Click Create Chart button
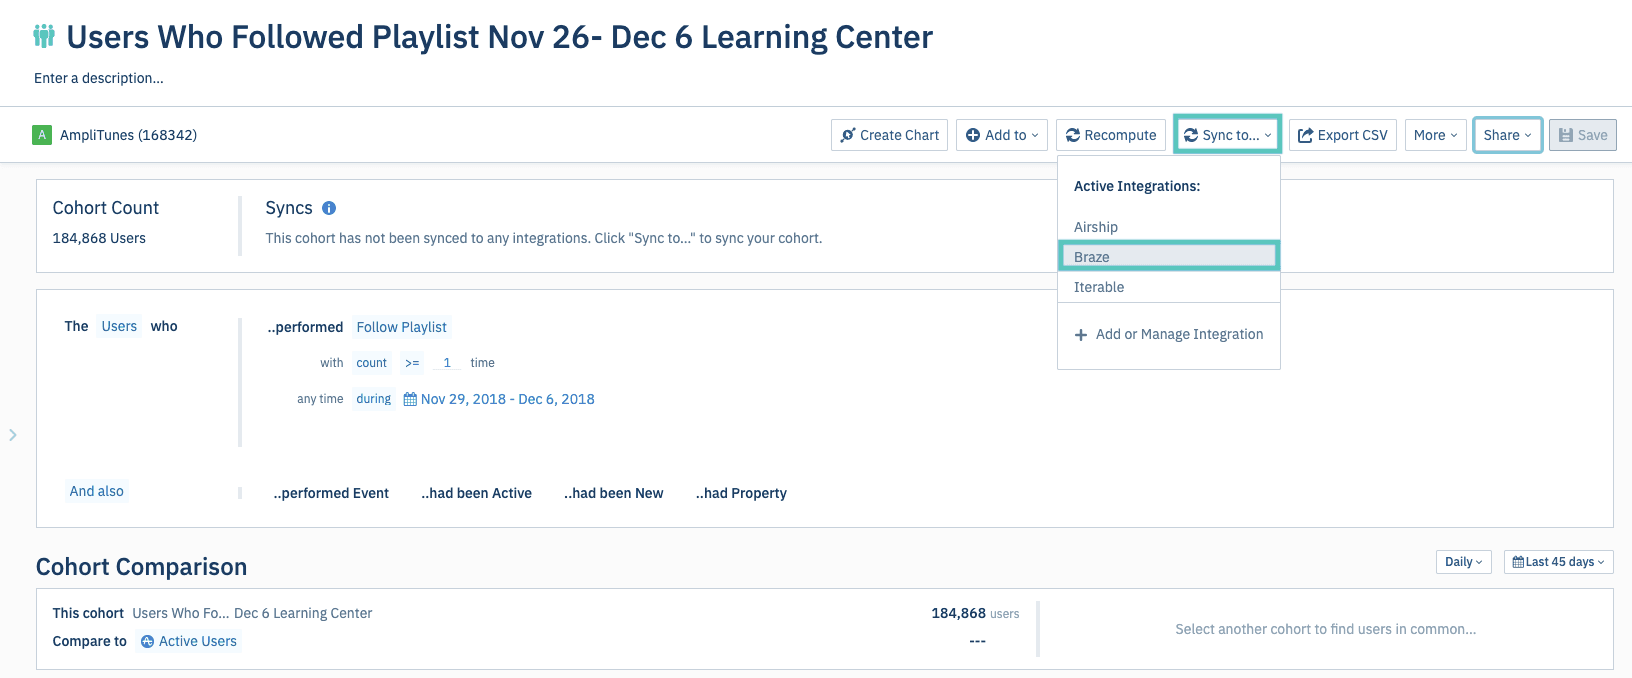 pyautogui.click(x=890, y=135)
